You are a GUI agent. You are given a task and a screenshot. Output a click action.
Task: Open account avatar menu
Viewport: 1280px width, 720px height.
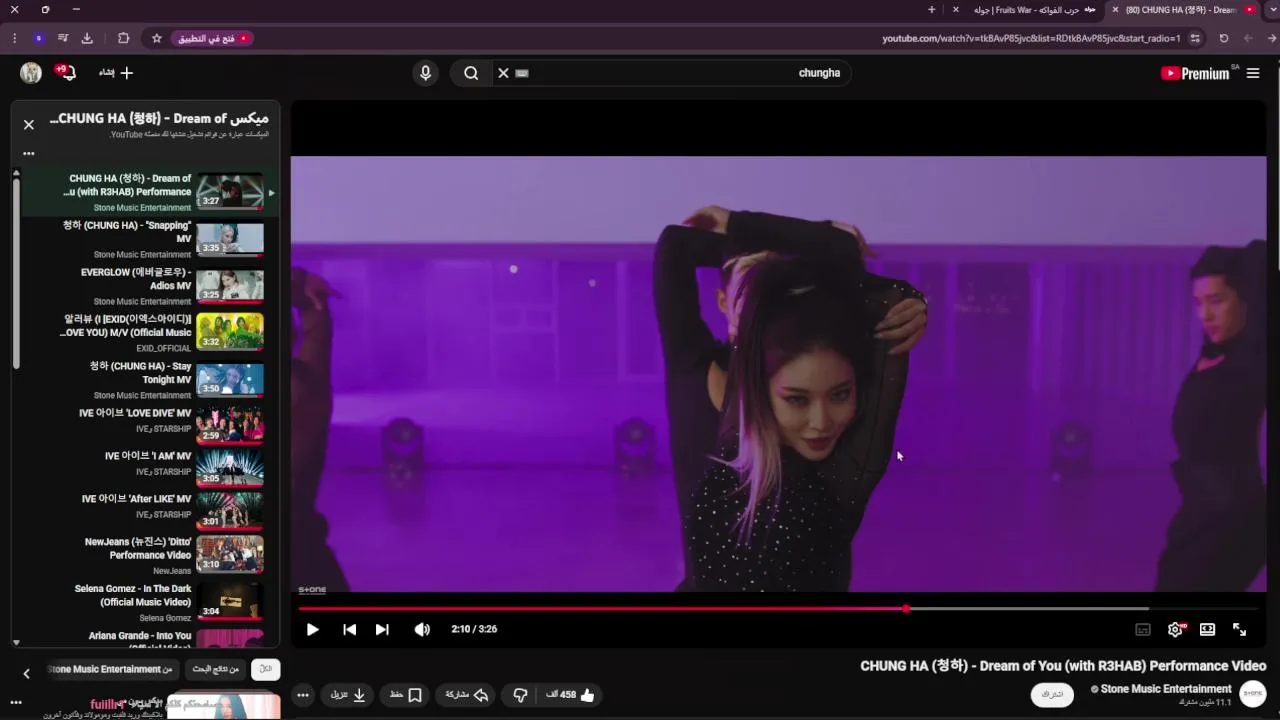point(31,73)
